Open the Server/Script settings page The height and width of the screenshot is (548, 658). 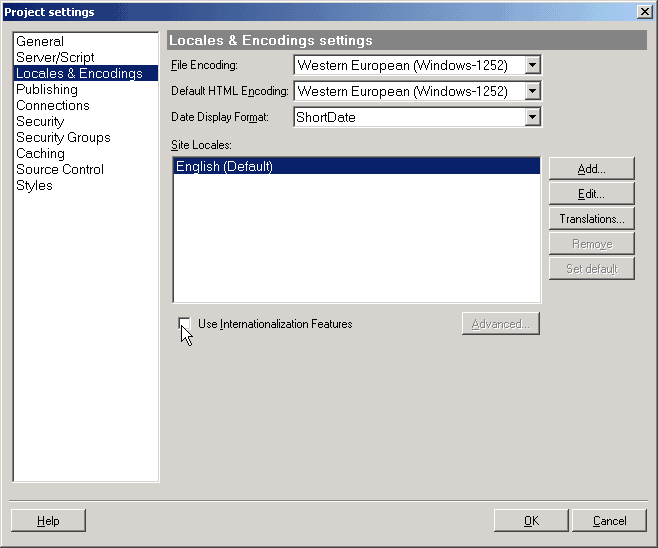(x=55, y=58)
